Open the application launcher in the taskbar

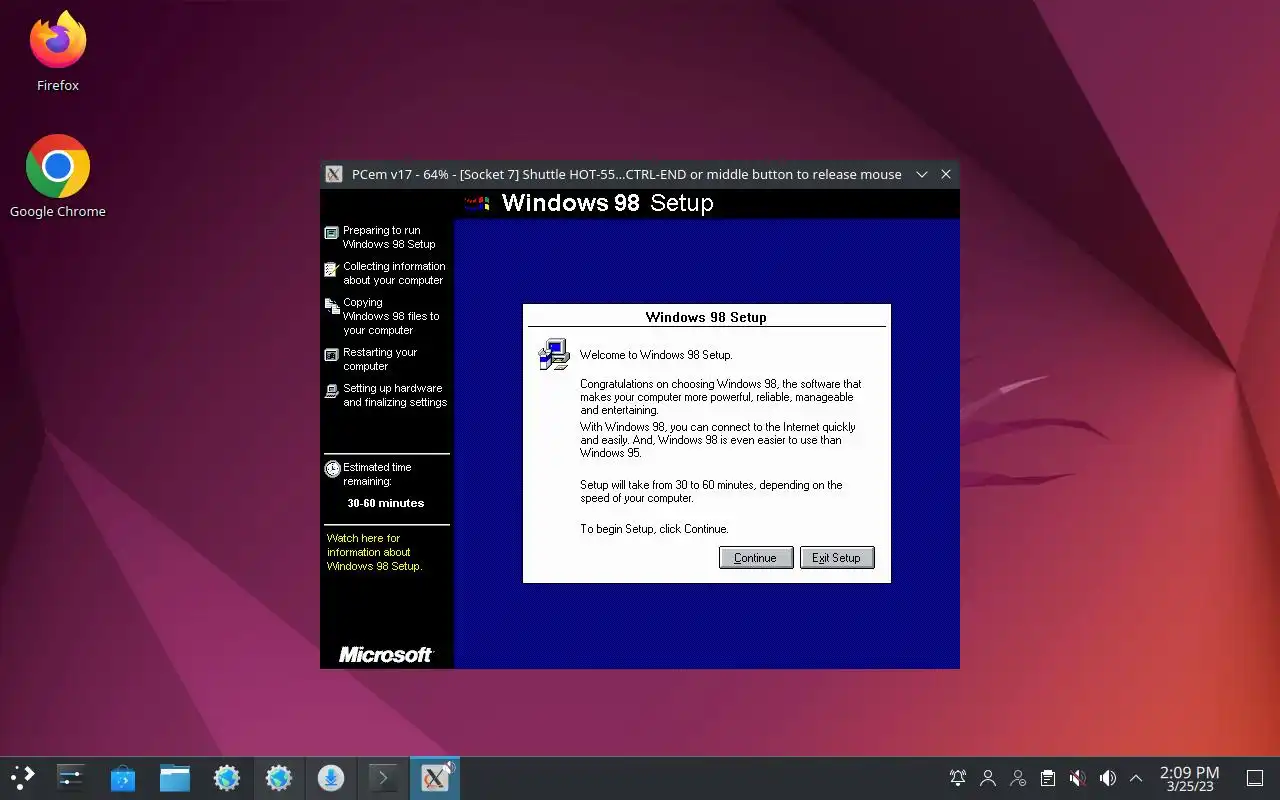coord(22,777)
